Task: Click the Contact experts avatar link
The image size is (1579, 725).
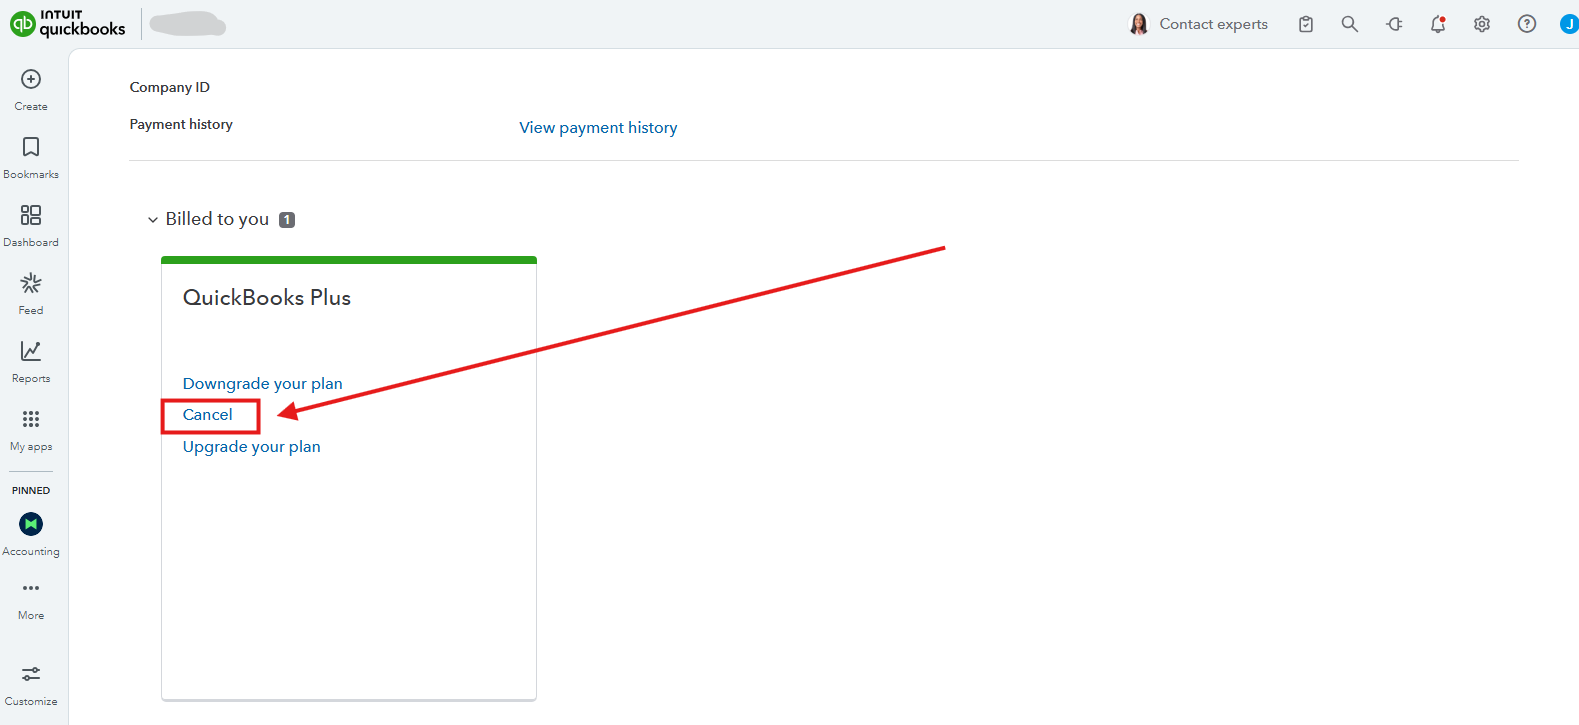Action: [x=1198, y=24]
